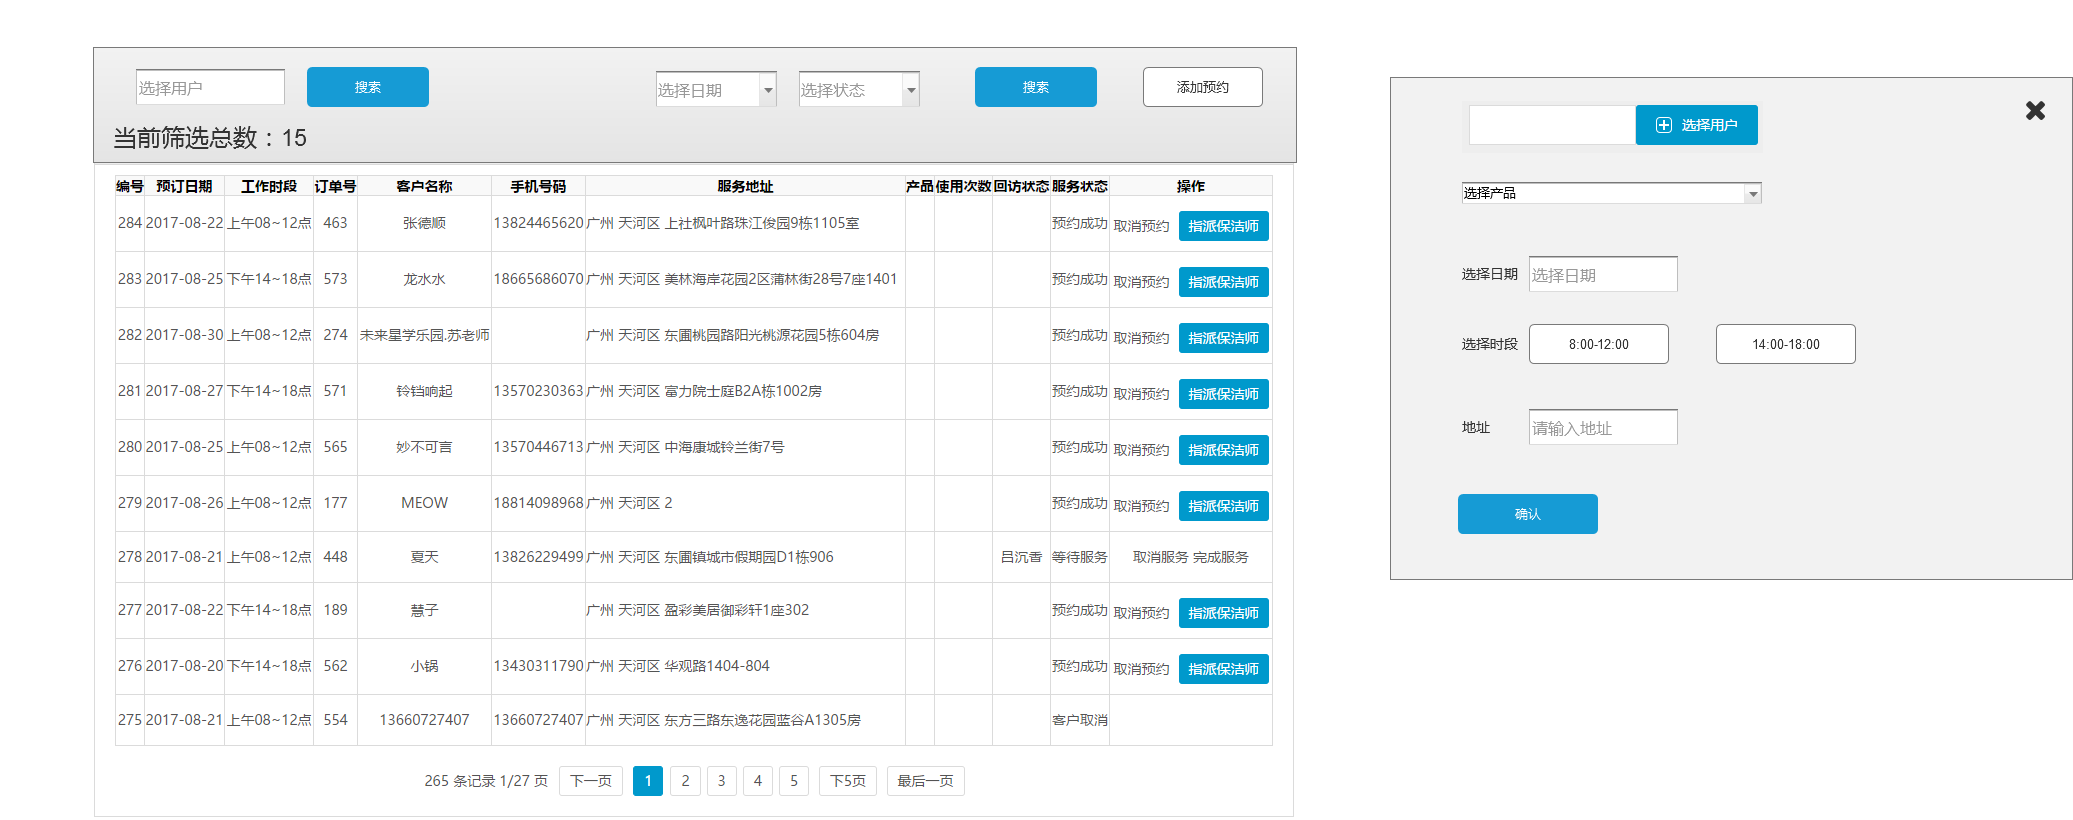Screen dimensions: 2073x820
Task: Assign cleaner for order 284 via 指派保洁师
Action: (x=1223, y=226)
